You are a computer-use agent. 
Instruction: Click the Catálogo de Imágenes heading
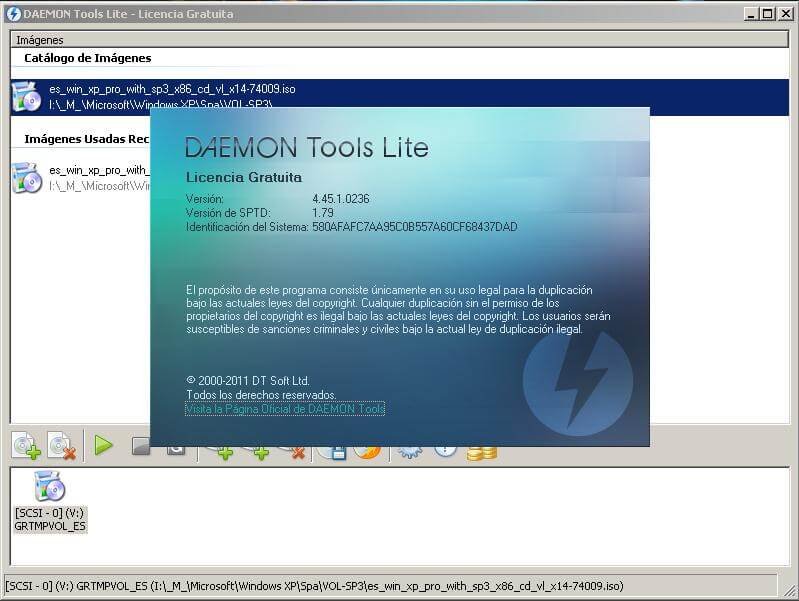(x=88, y=58)
